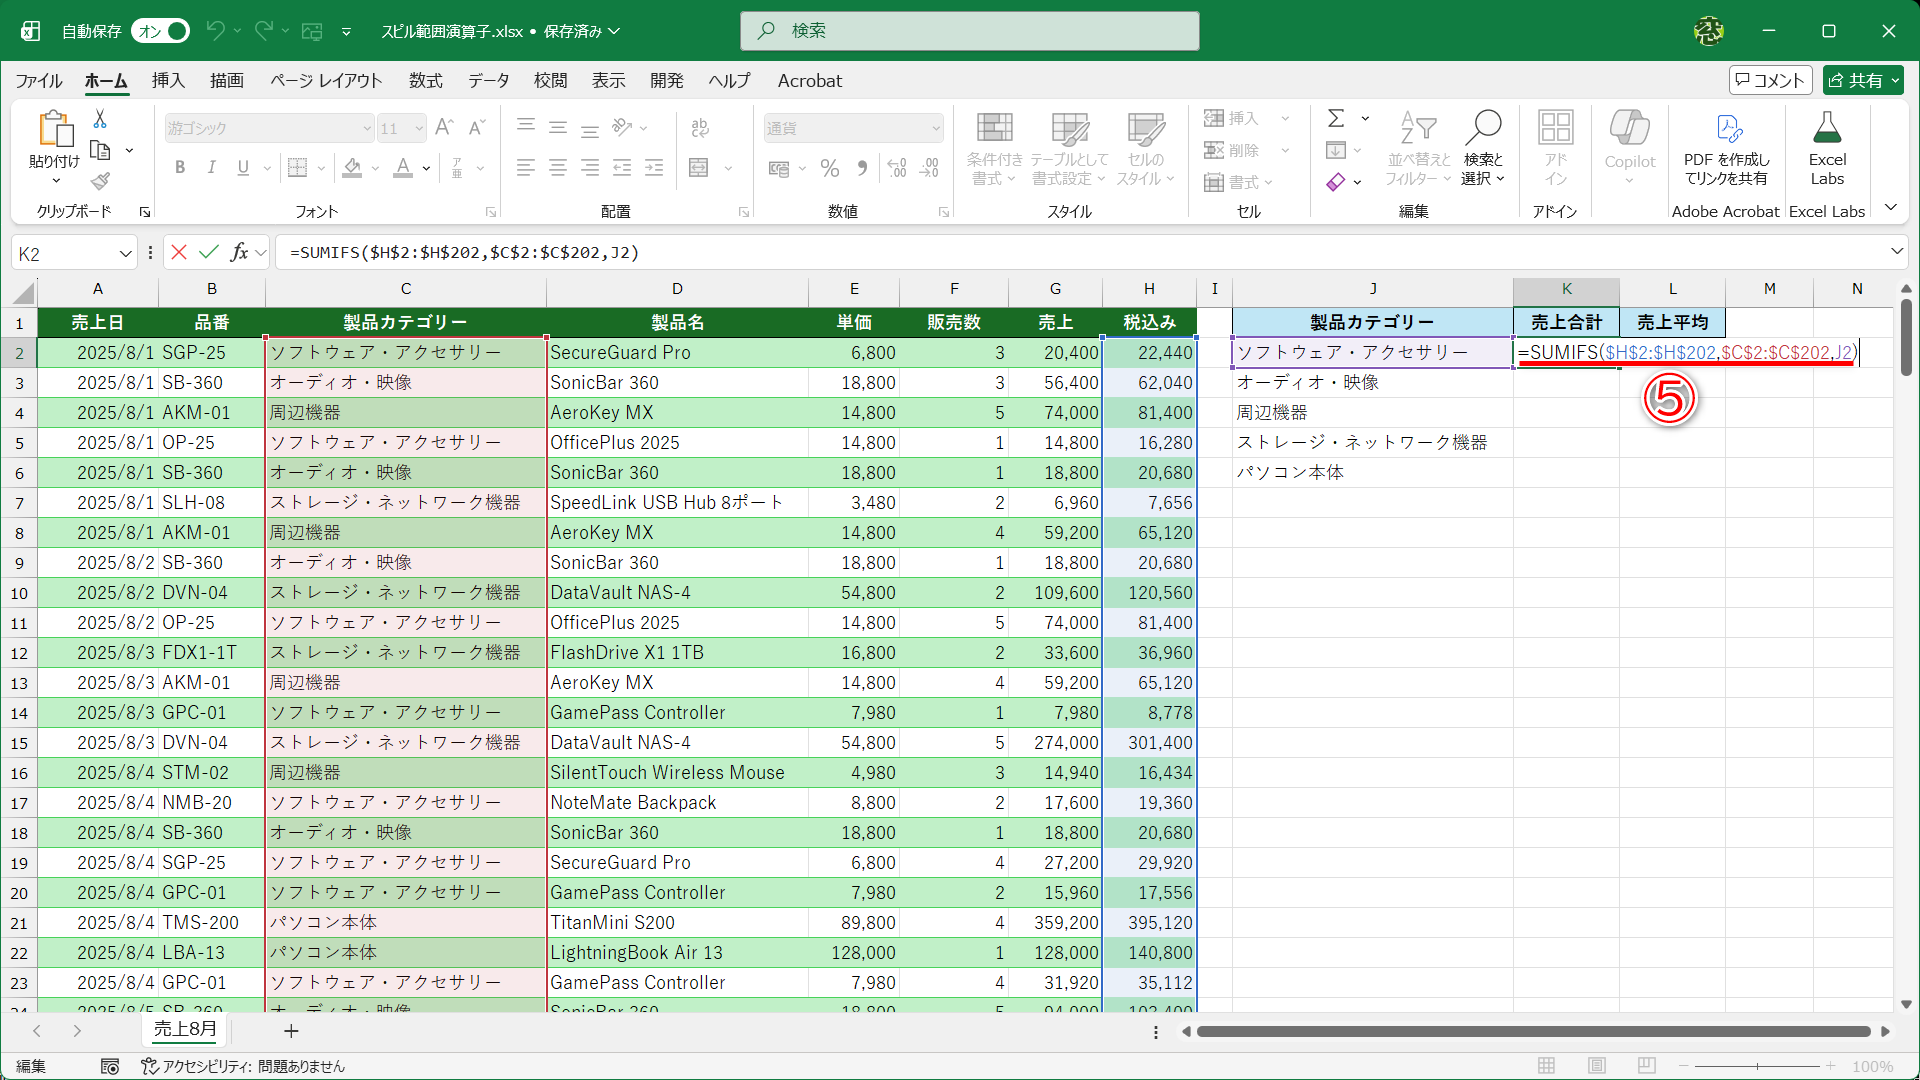Toggle italic formatting

tap(211, 167)
